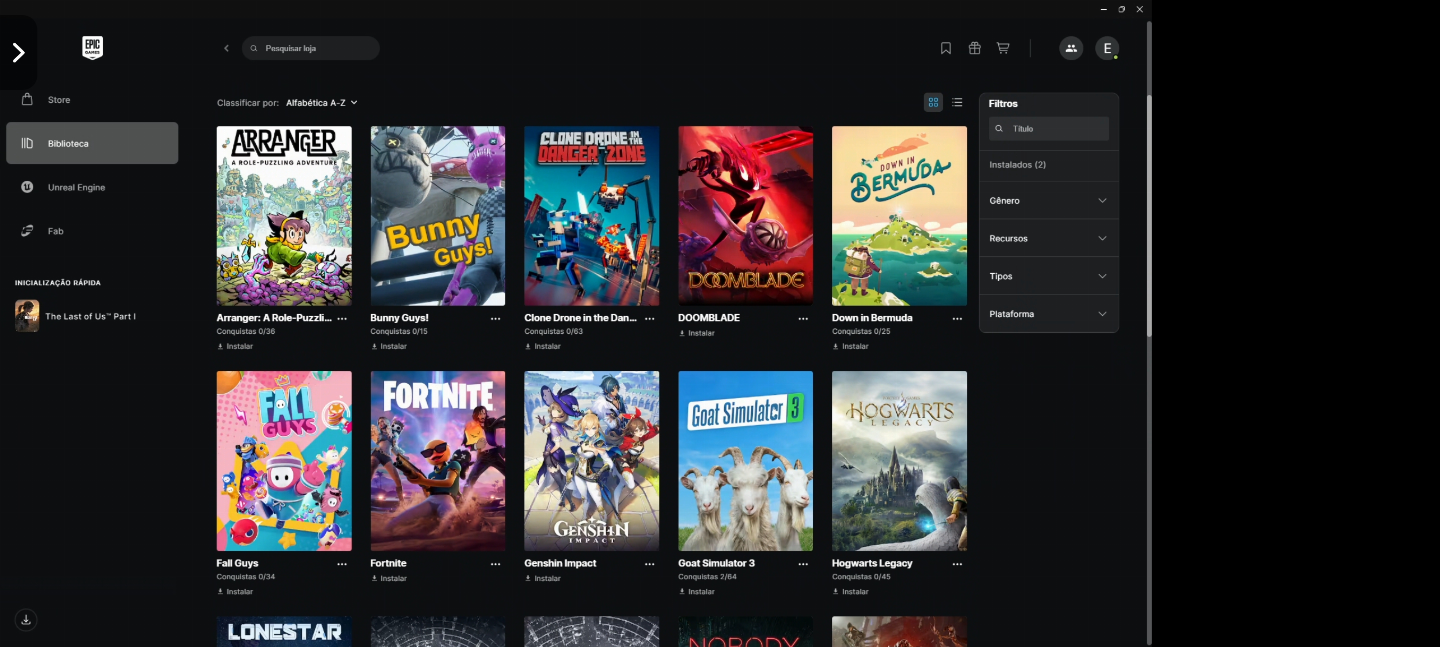Viewport: 1440px width, 647px height.
Task: Open the DOOMBLADE cover thumbnail
Action: pos(746,216)
